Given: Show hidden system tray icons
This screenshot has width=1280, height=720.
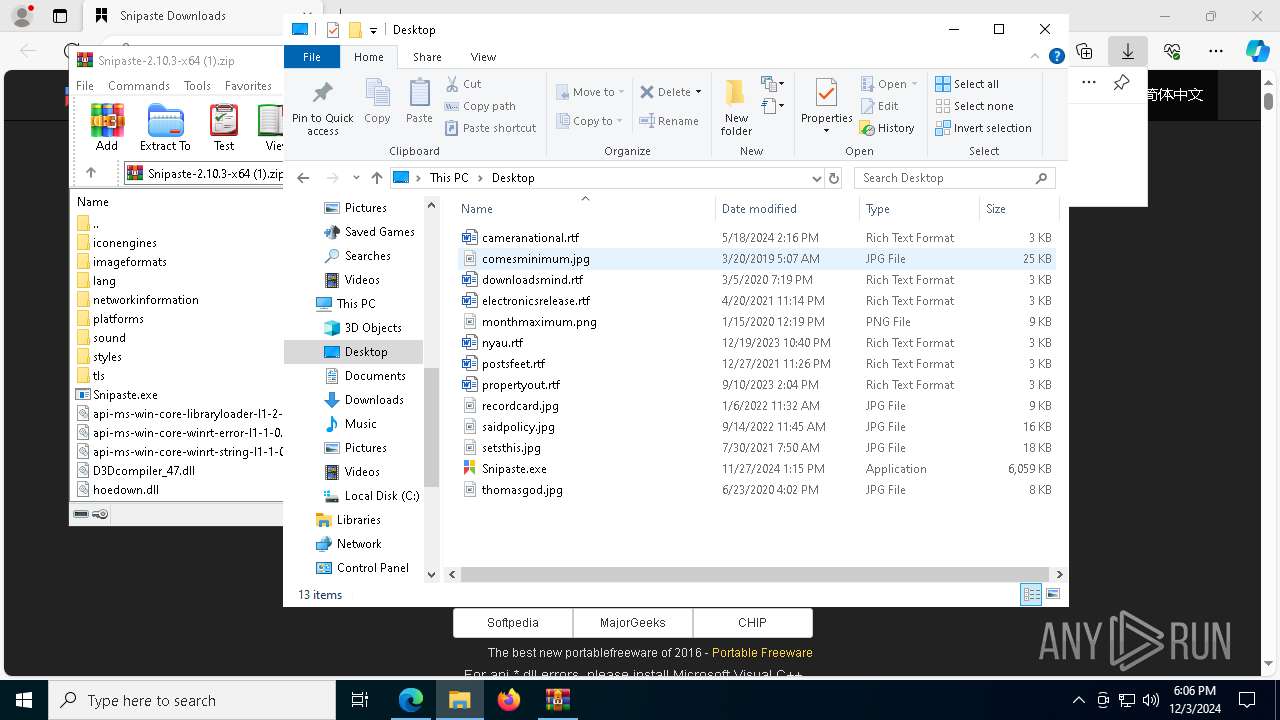Looking at the screenshot, I should (x=1078, y=700).
